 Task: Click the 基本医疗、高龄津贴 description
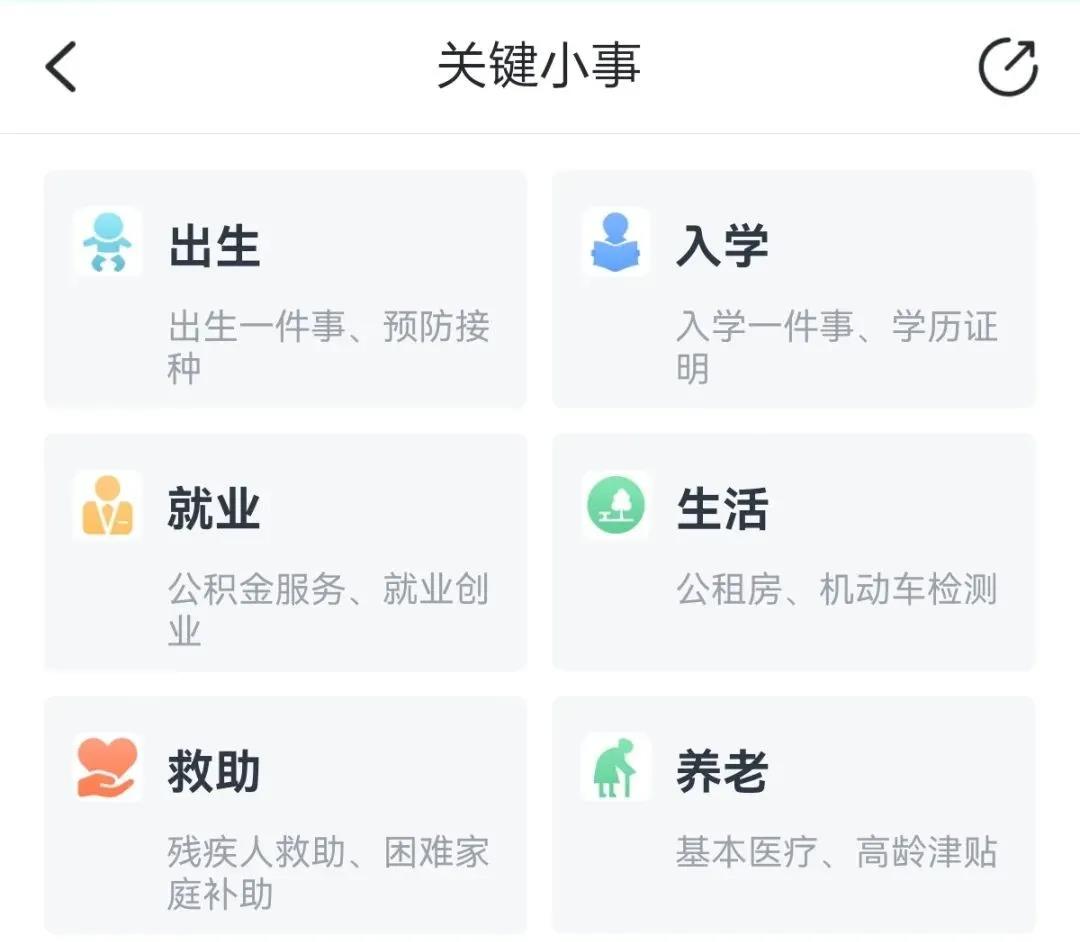click(x=837, y=852)
